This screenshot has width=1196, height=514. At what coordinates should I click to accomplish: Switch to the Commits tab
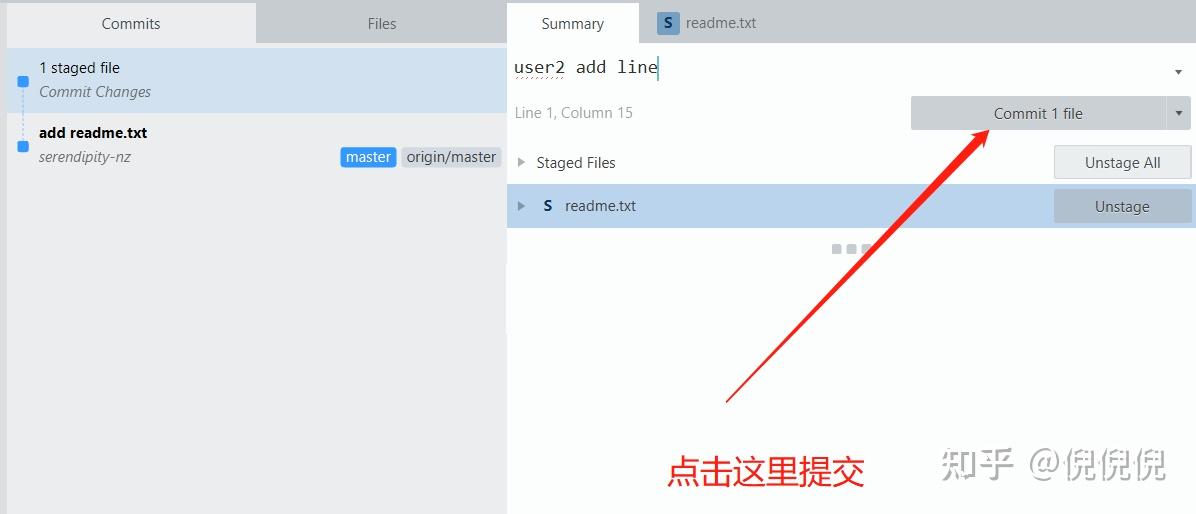(x=131, y=24)
